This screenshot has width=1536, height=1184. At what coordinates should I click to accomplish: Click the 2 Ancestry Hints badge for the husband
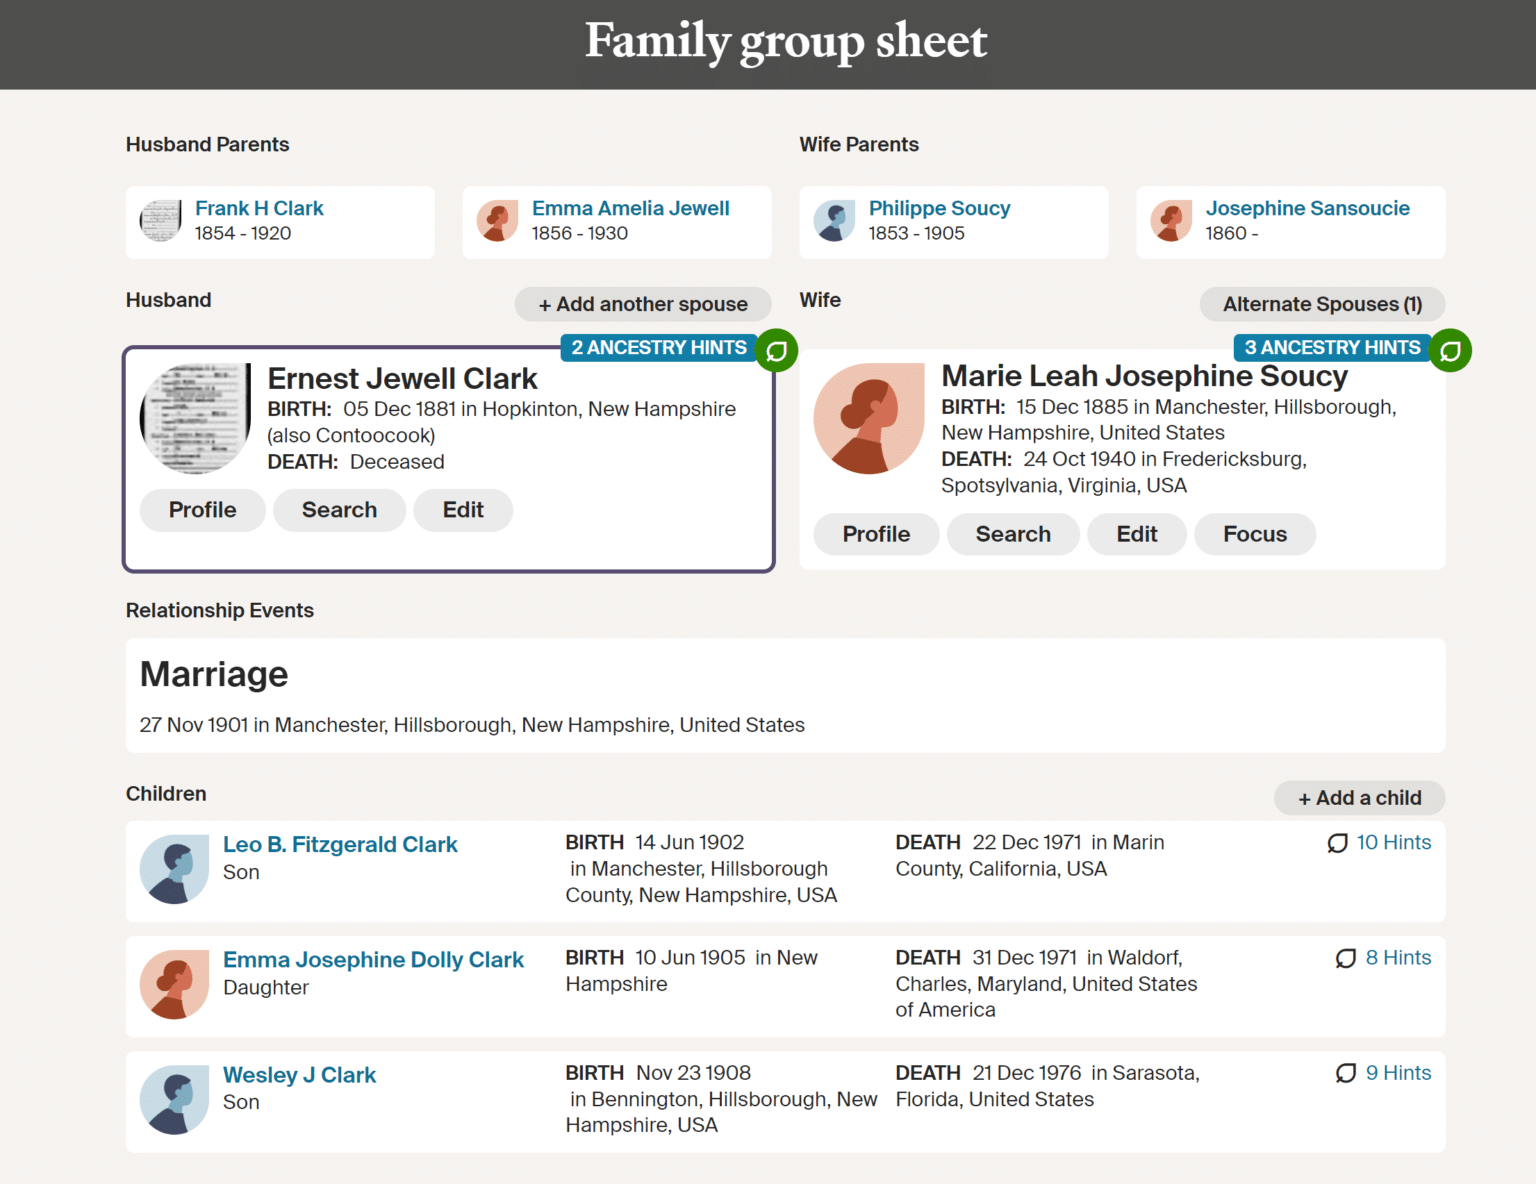(657, 347)
